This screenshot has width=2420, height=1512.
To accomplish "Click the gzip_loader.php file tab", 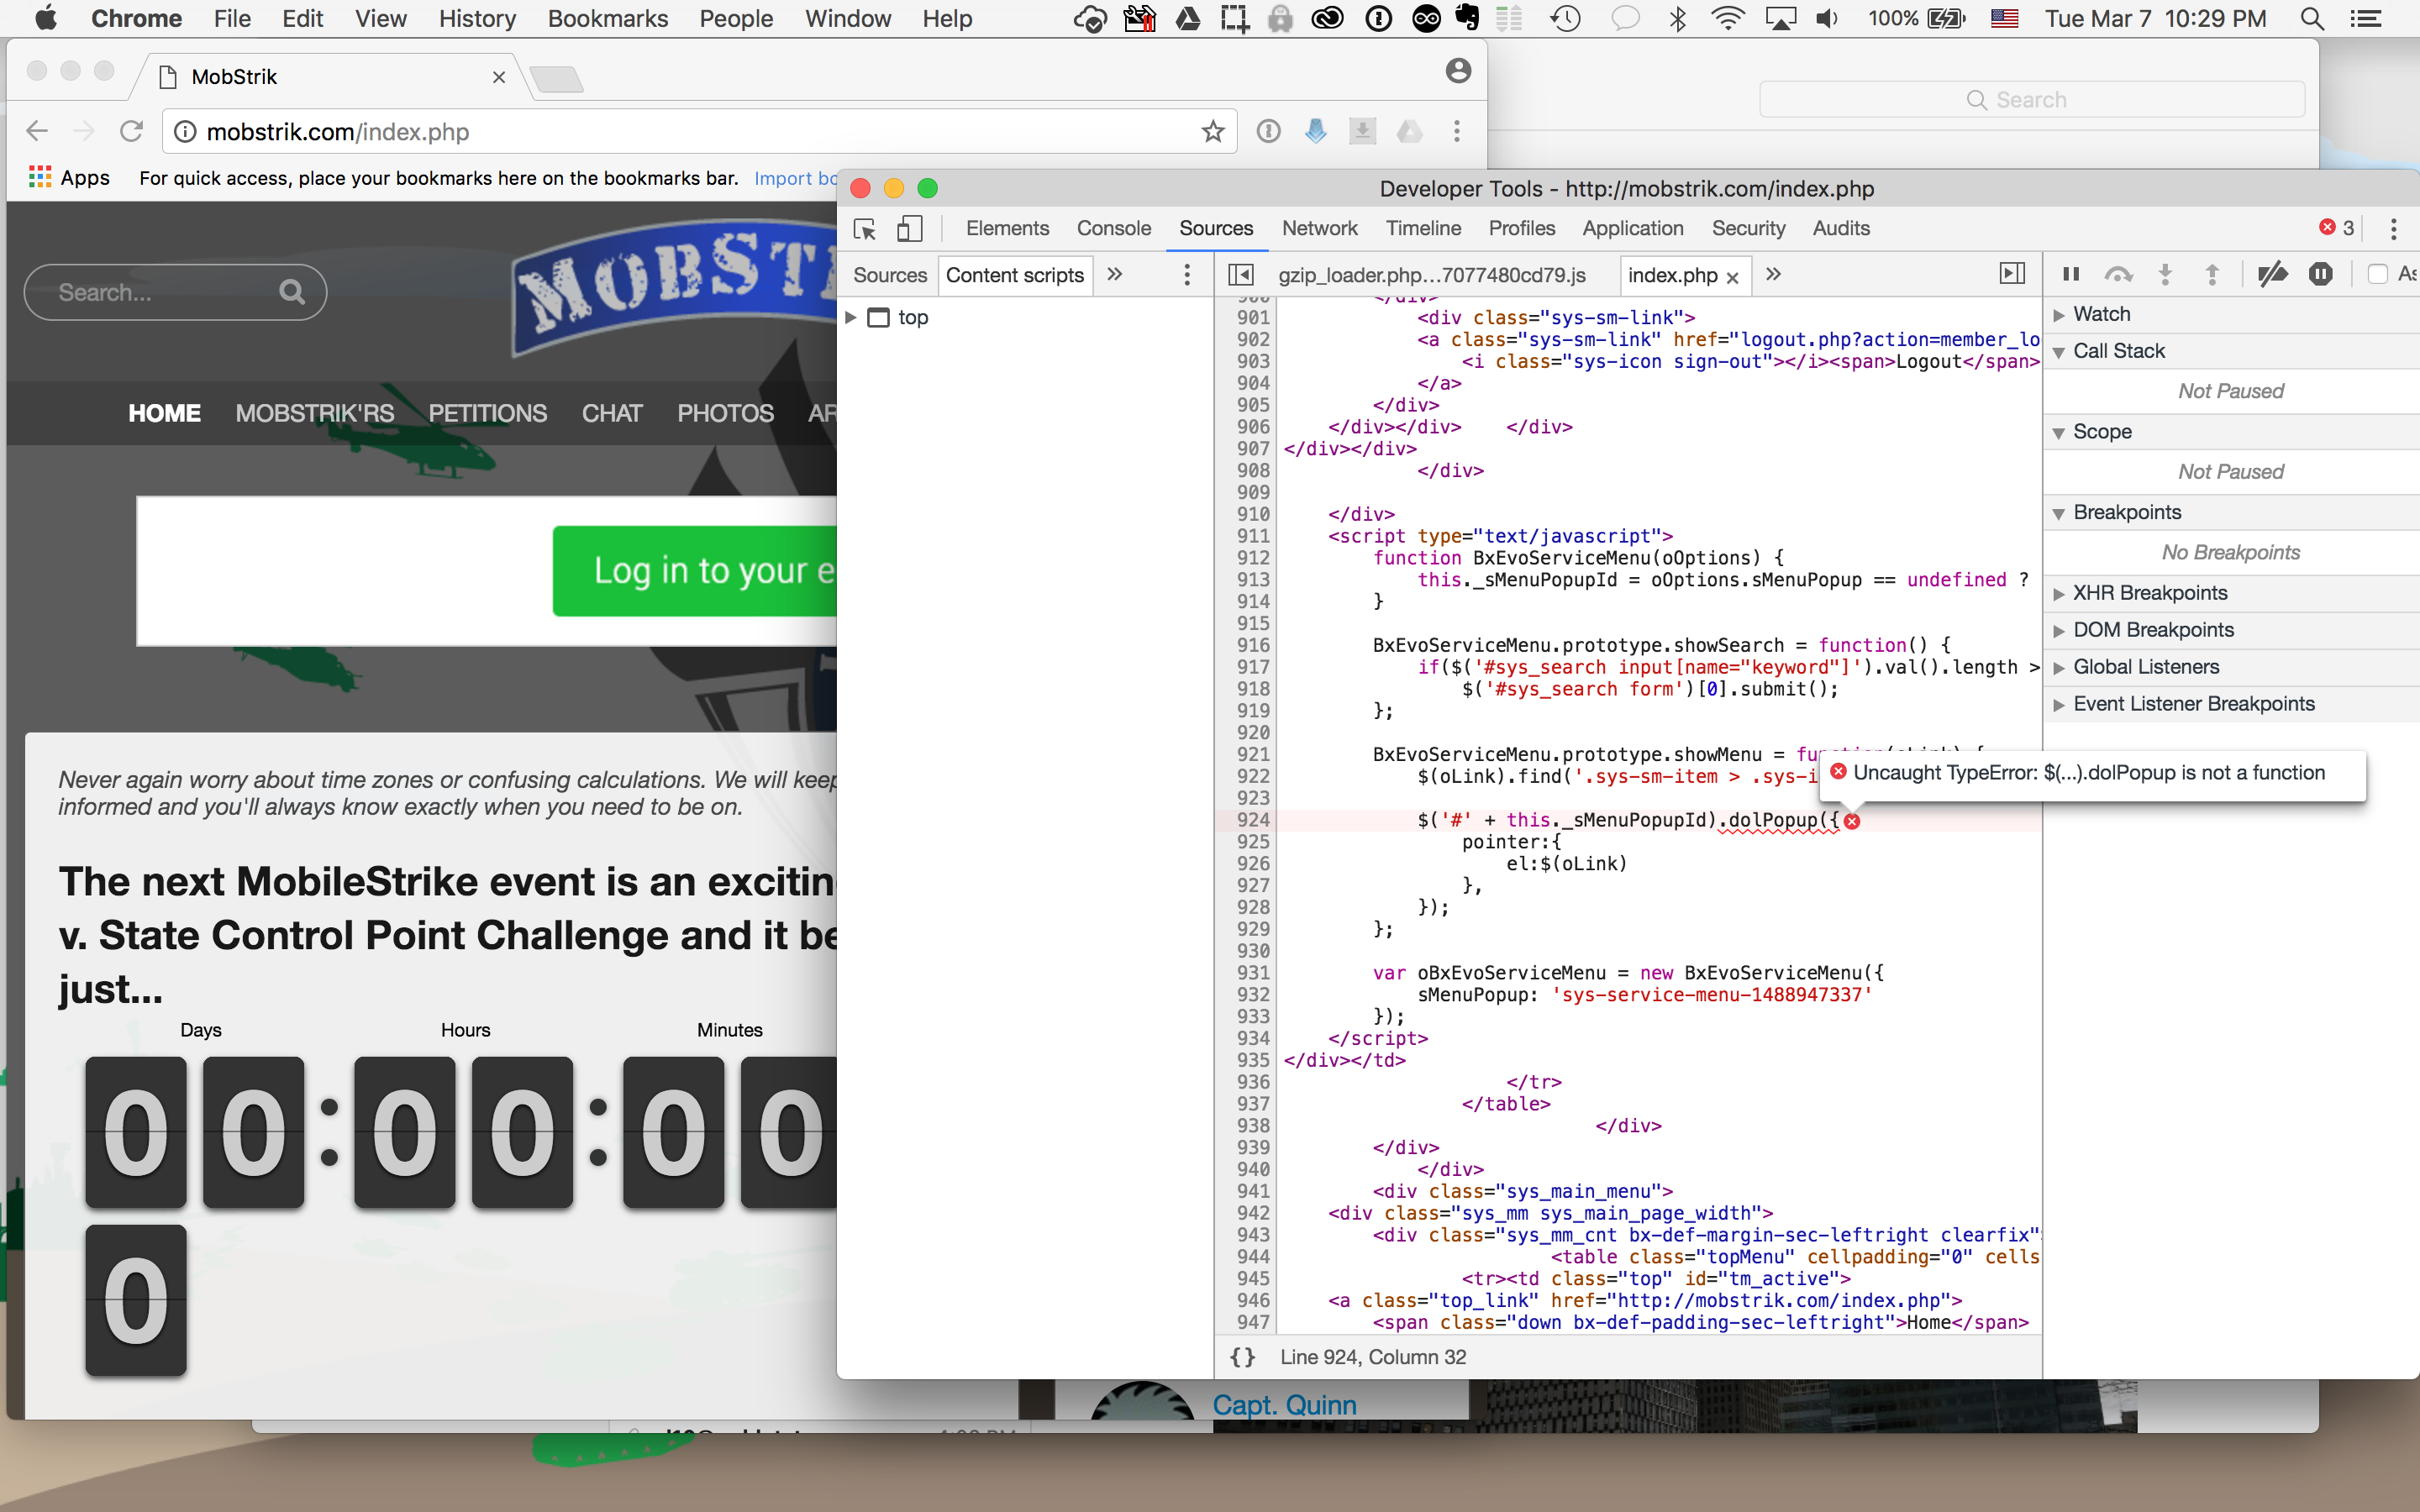I will pyautogui.click(x=1431, y=275).
